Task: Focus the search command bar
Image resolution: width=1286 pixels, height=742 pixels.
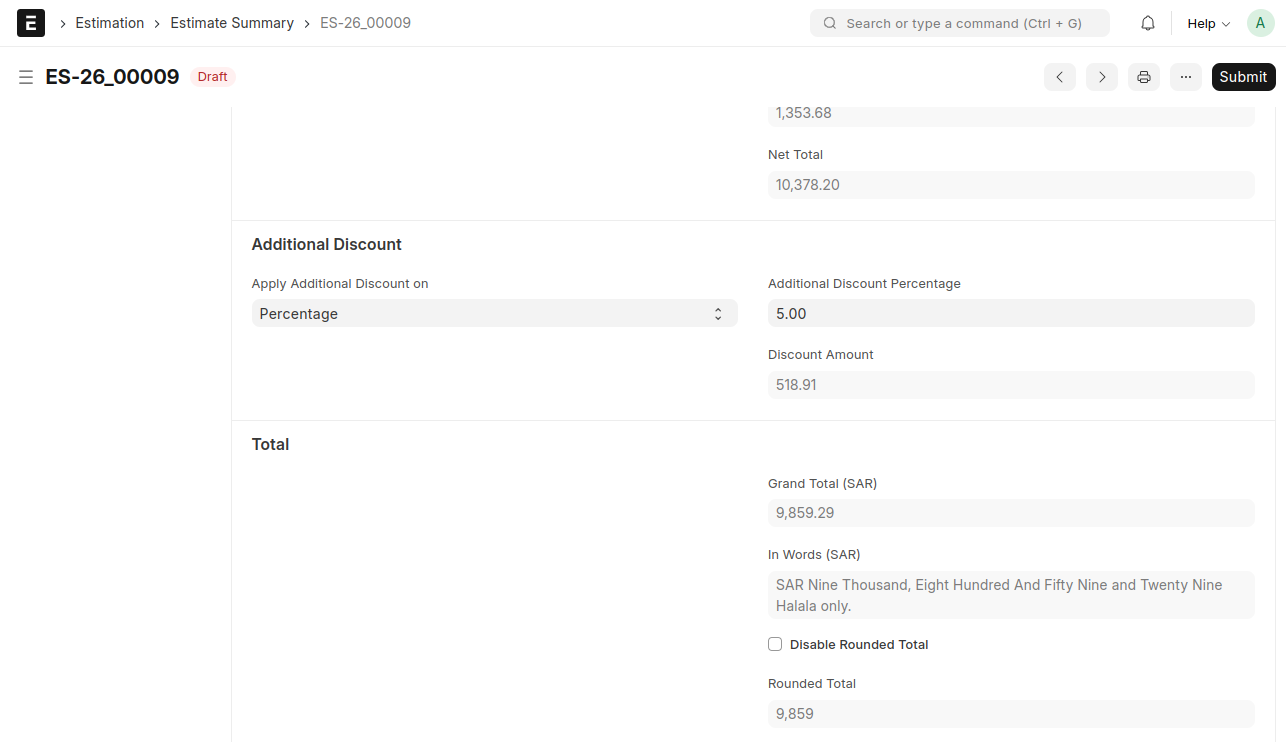Action: [x=960, y=23]
